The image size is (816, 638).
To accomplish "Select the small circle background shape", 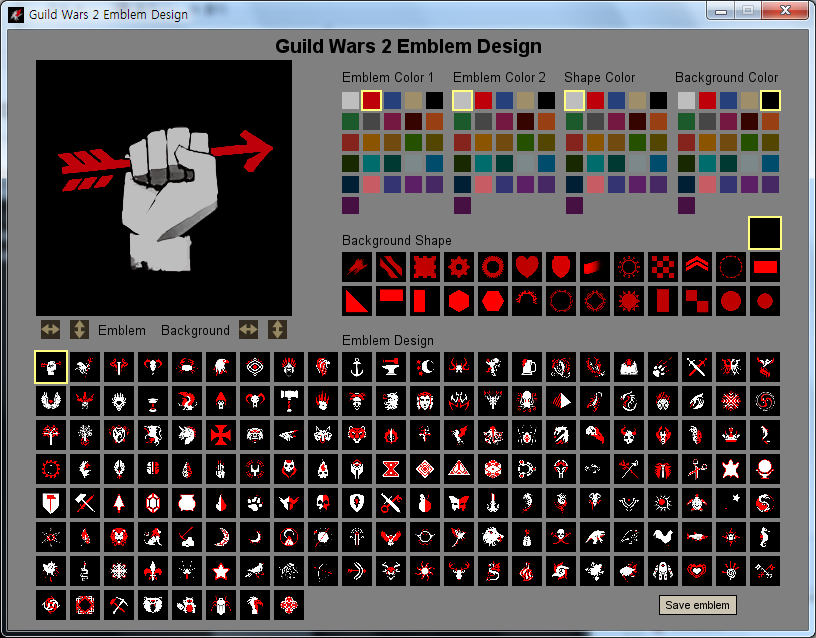I will click(765, 301).
